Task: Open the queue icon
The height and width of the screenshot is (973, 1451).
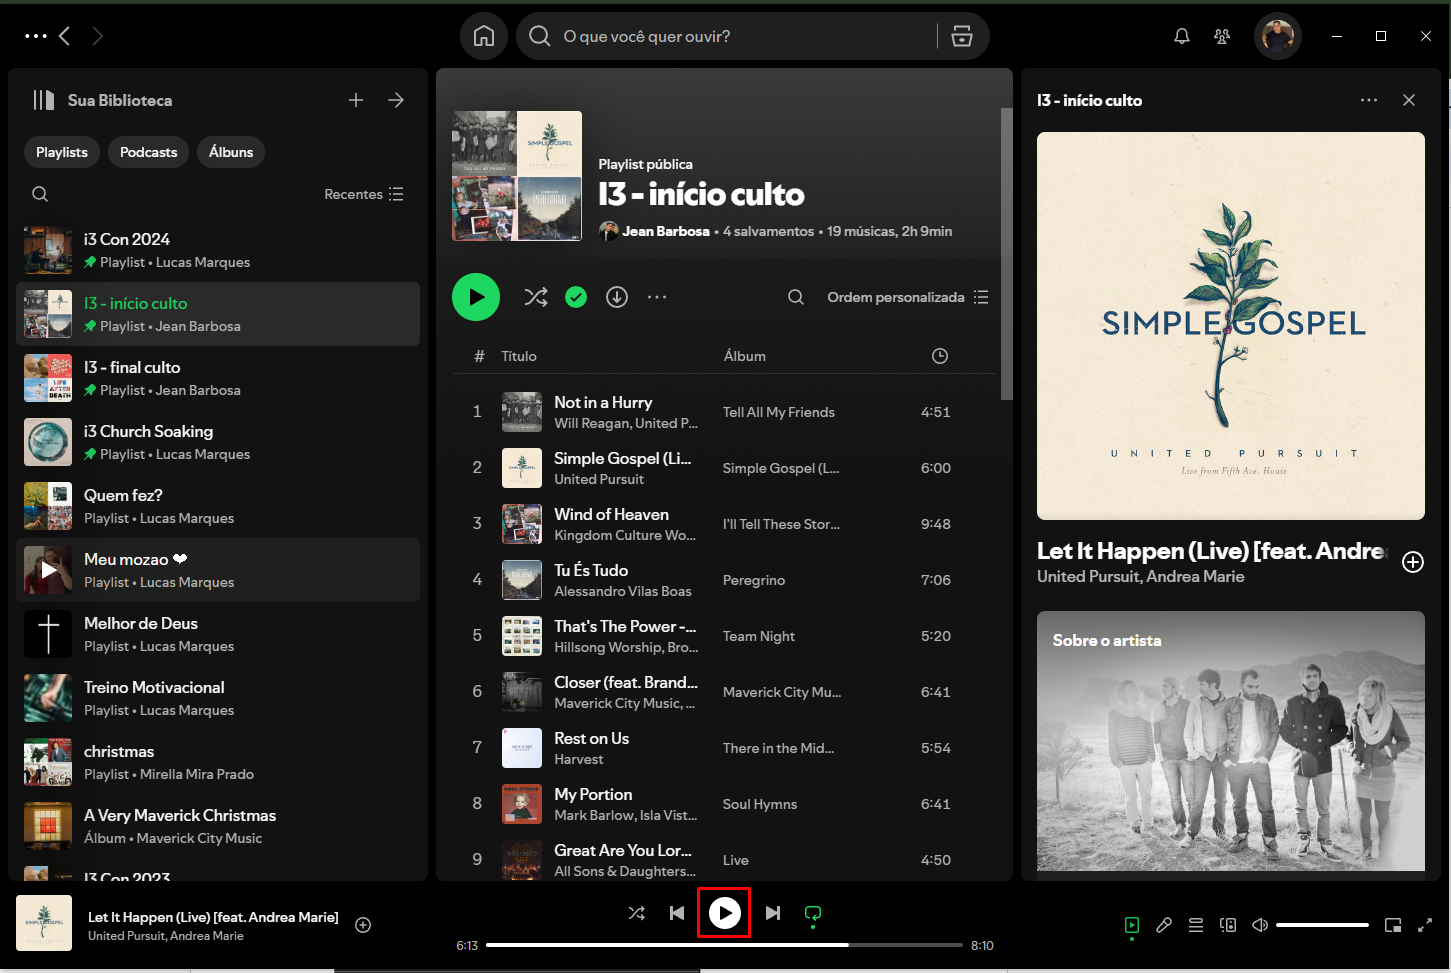Action: [1196, 925]
